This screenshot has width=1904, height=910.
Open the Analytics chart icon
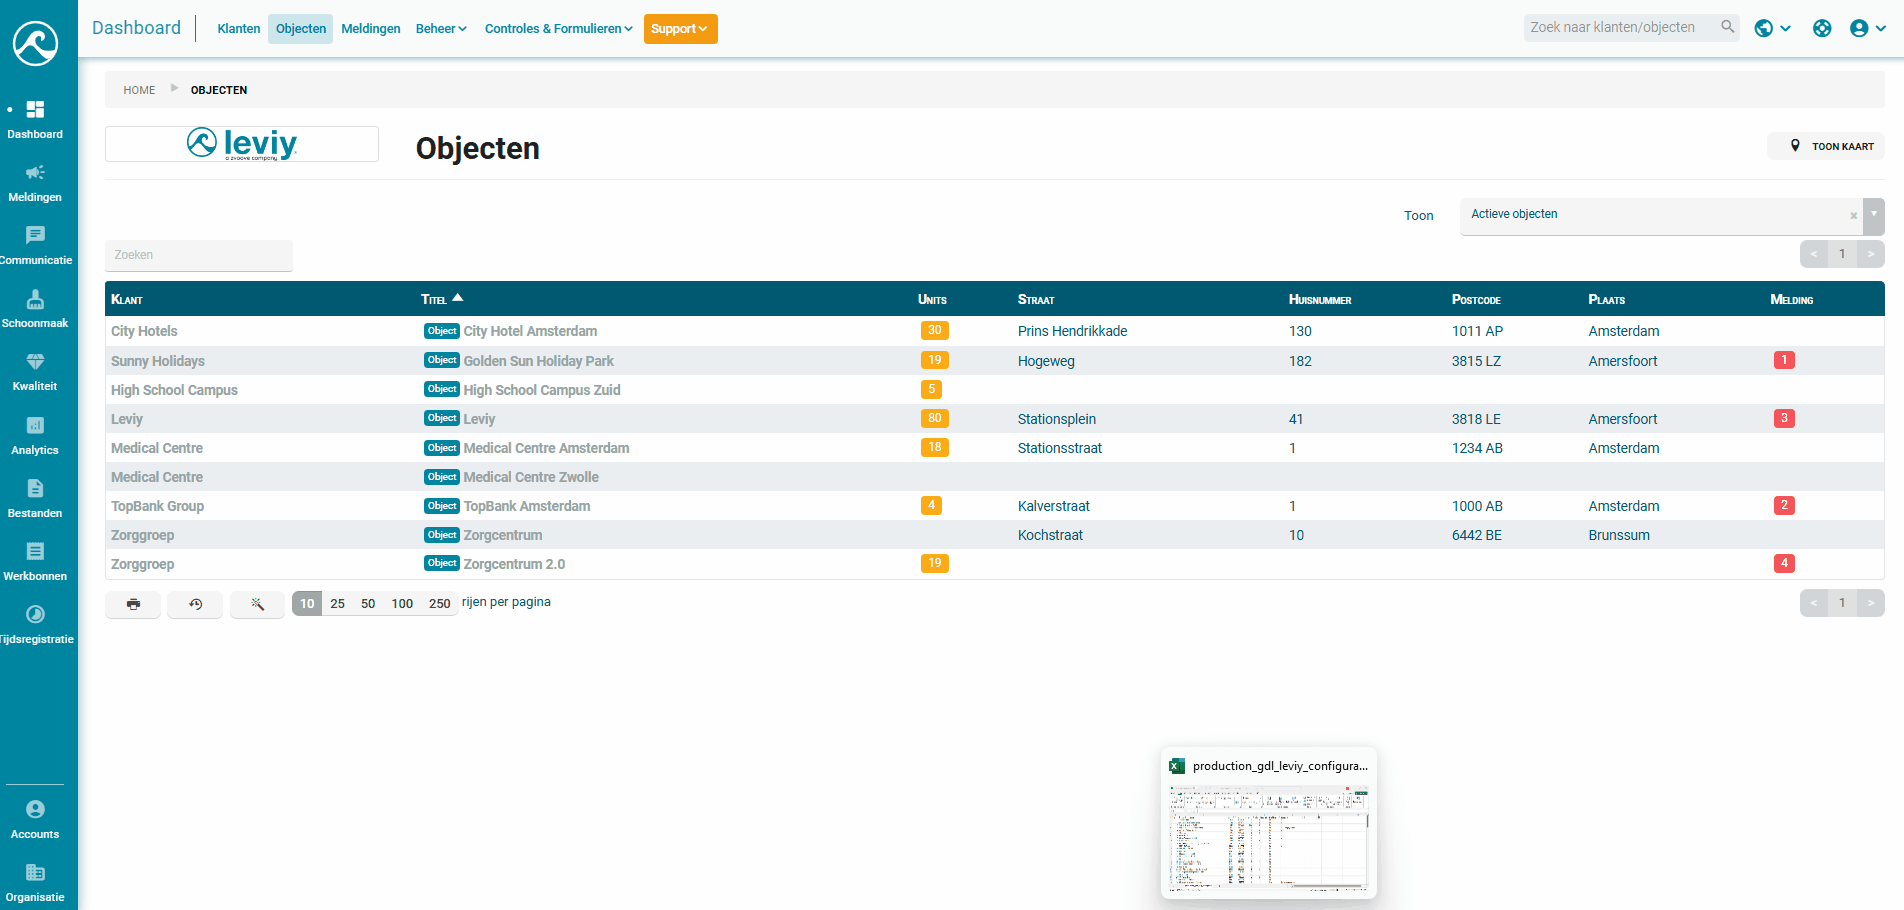tap(35, 425)
